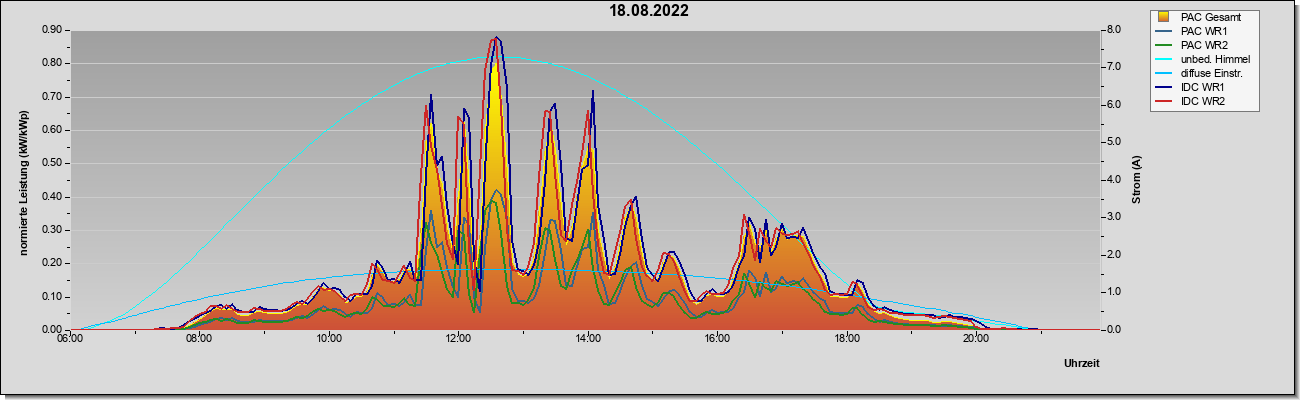Click the '06:00' time tick label
Screen dimensions: 1300x400
[x=70, y=340]
